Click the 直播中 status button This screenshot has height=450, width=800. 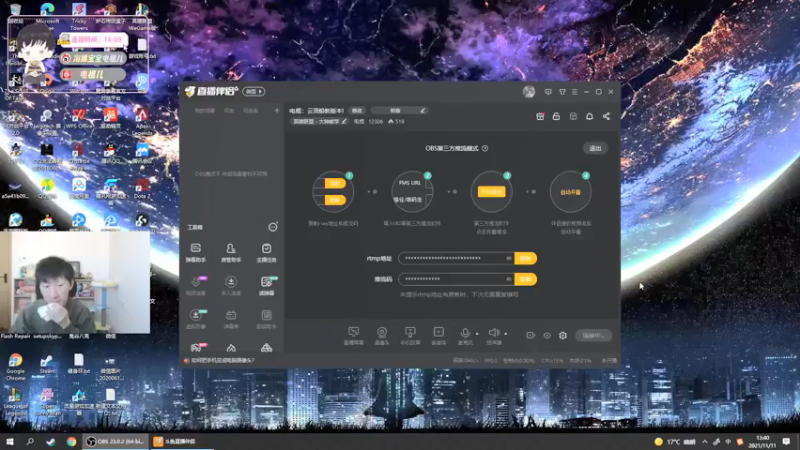click(x=593, y=336)
